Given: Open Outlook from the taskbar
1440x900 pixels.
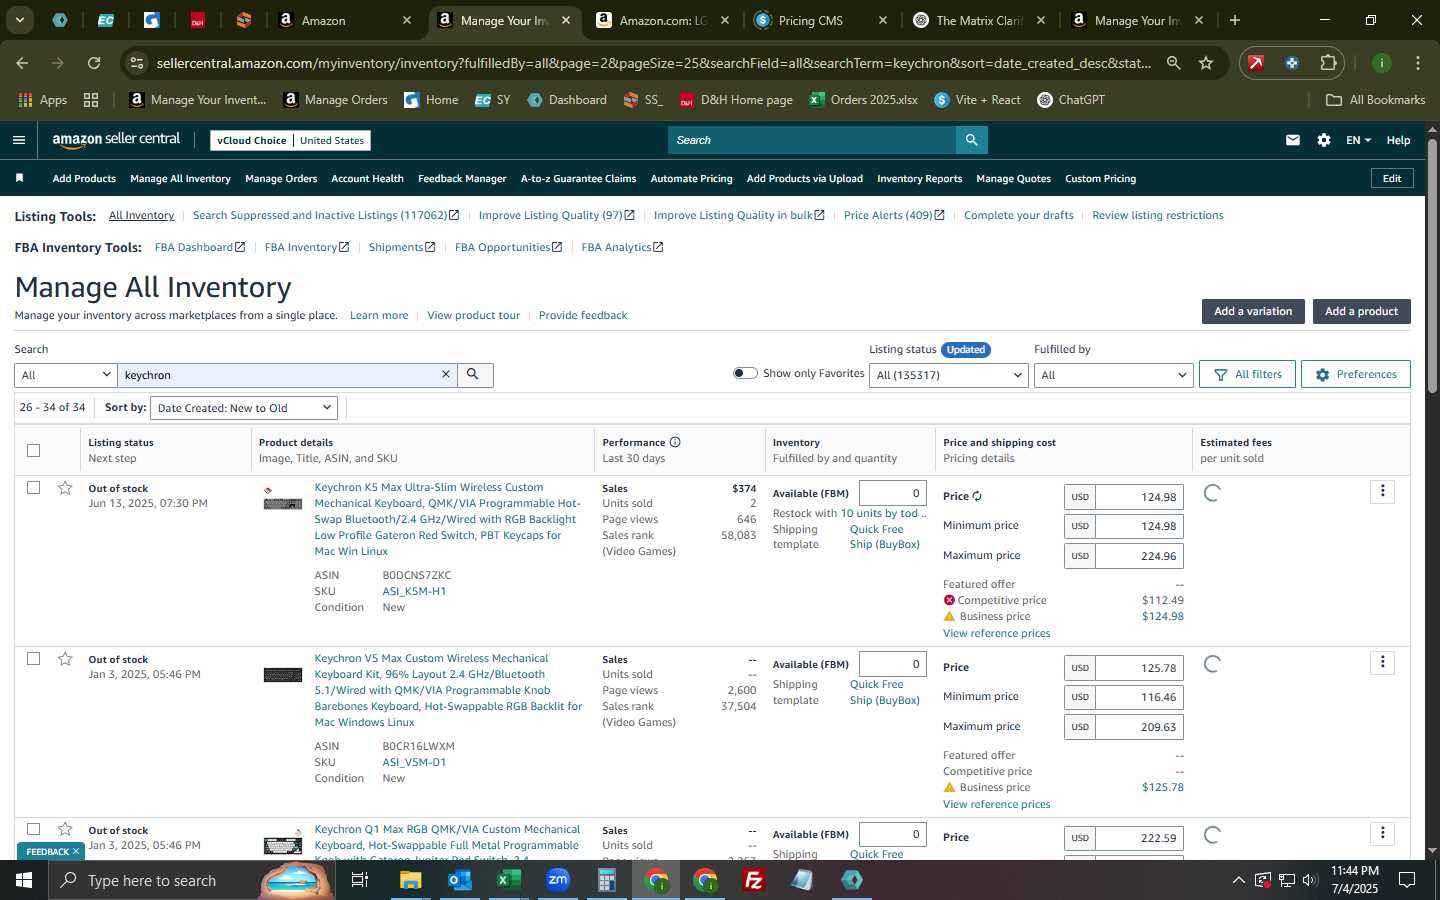Looking at the screenshot, I should coord(460,880).
